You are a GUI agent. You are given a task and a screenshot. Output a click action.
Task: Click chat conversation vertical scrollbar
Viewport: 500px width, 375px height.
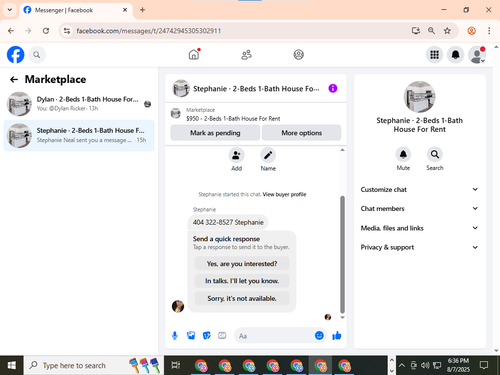tap(342, 255)
